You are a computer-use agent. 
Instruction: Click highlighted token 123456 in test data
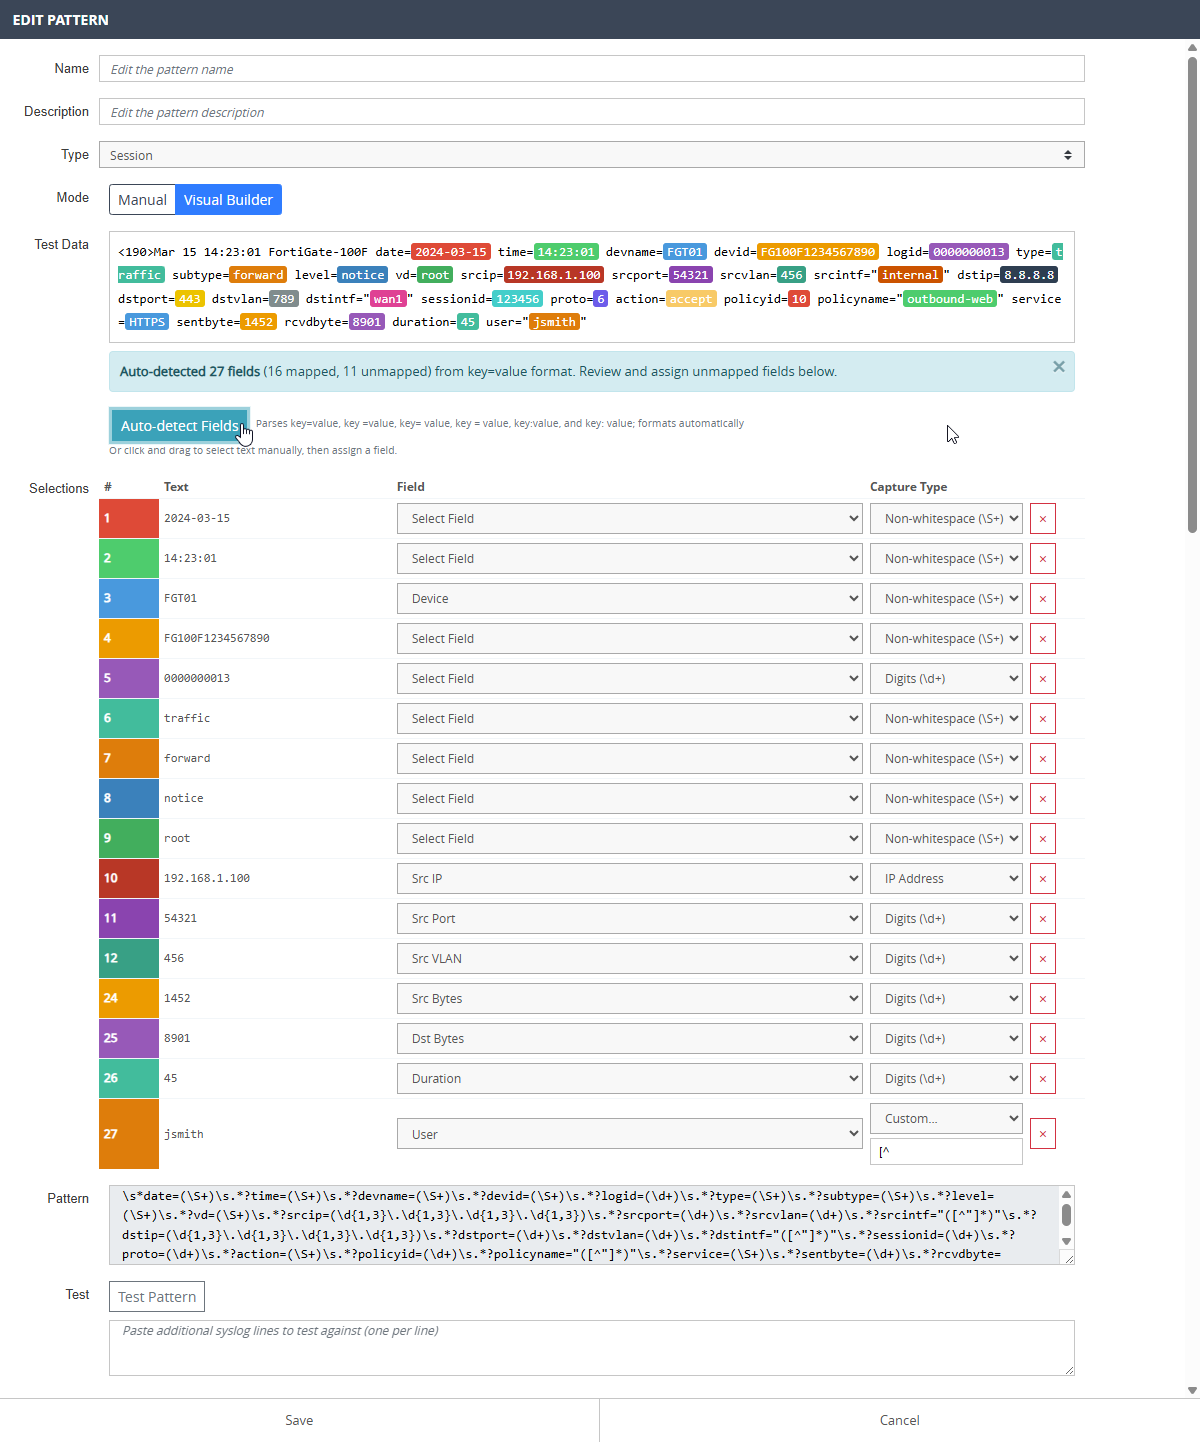pyautogui.click(x=518, y=299)
